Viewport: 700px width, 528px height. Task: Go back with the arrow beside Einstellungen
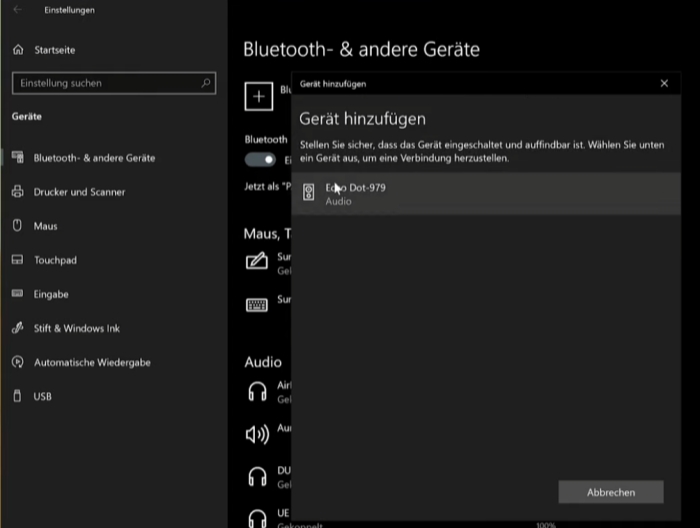(x=17, y=9)
